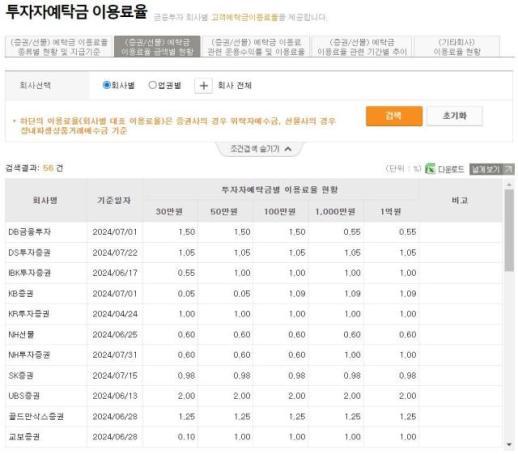This screenshot has height=454, width=518.
Task: Click the DB금융투자 1억원 value 0.55
Action: click(408, 232)
